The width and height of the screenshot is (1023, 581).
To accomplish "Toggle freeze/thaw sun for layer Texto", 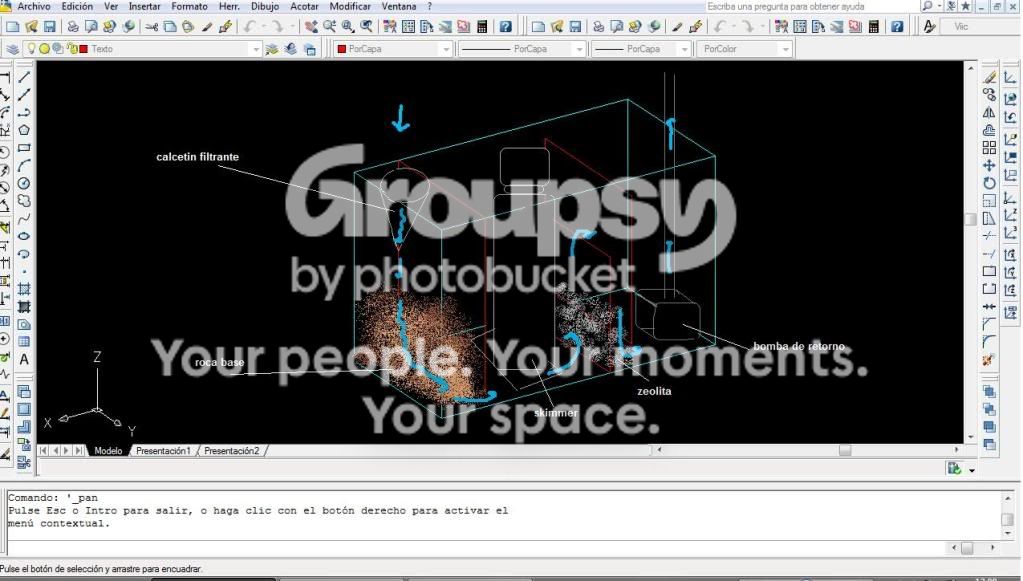I will coord(44,49).
